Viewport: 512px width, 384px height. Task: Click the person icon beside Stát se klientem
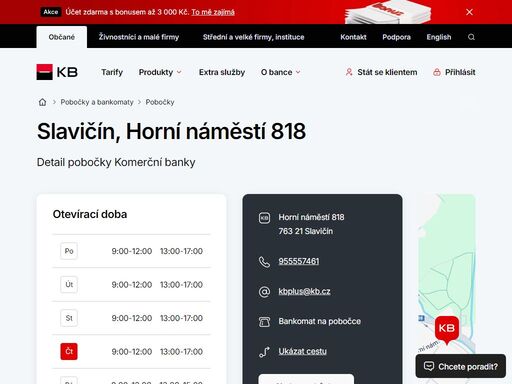point(349,72)
